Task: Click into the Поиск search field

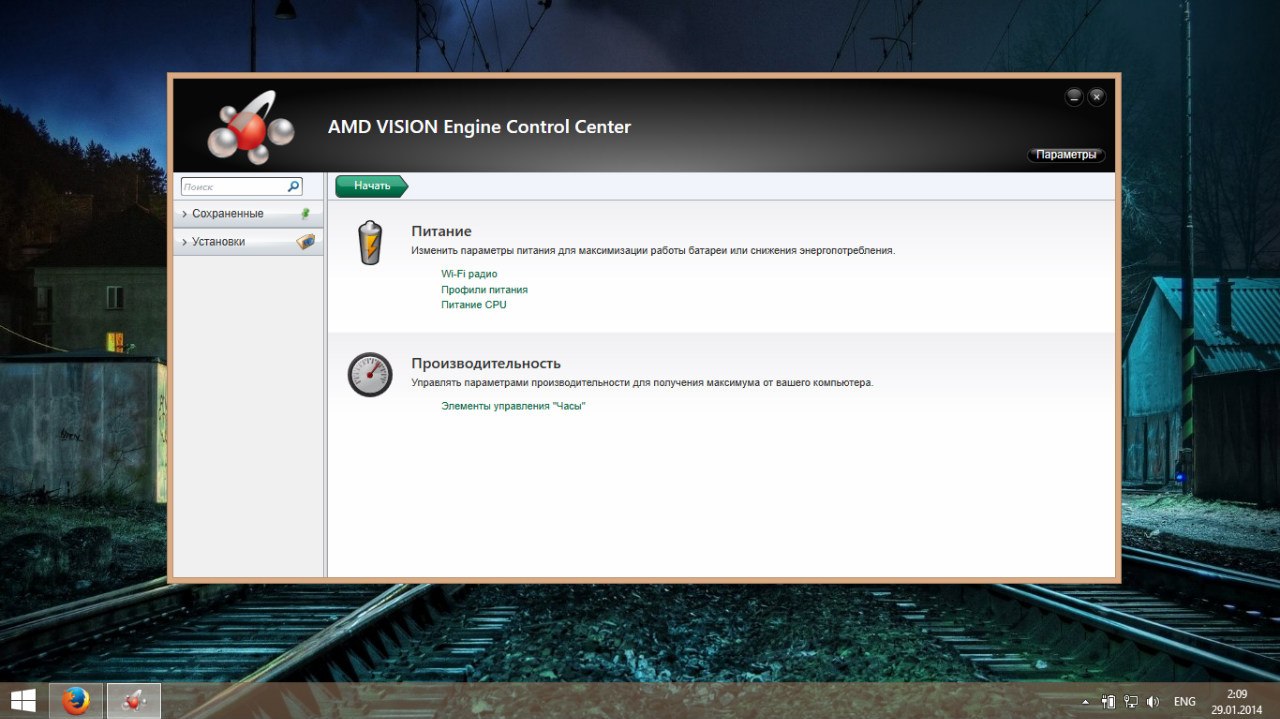Action: 233,187
